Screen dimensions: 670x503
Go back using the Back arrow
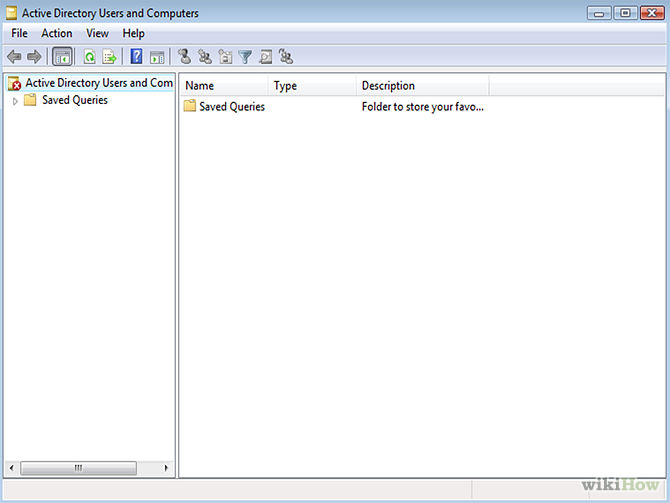(14, 56)
